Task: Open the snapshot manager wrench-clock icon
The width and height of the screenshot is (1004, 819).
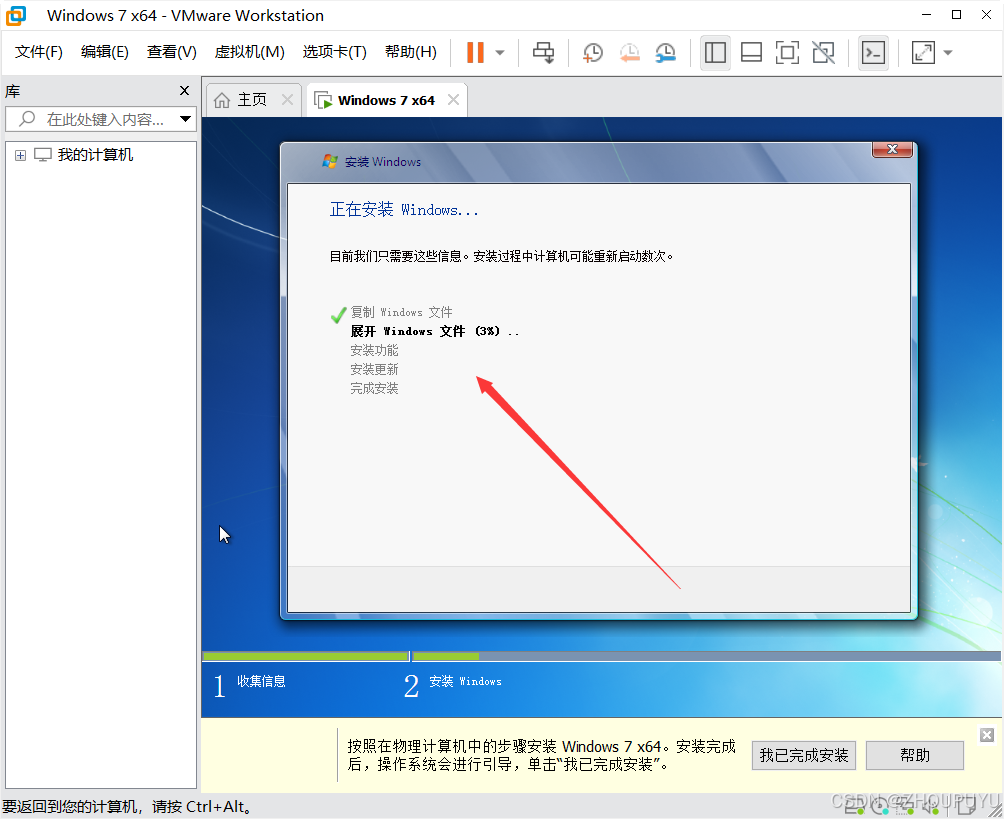Action: (x=666, y=53)
